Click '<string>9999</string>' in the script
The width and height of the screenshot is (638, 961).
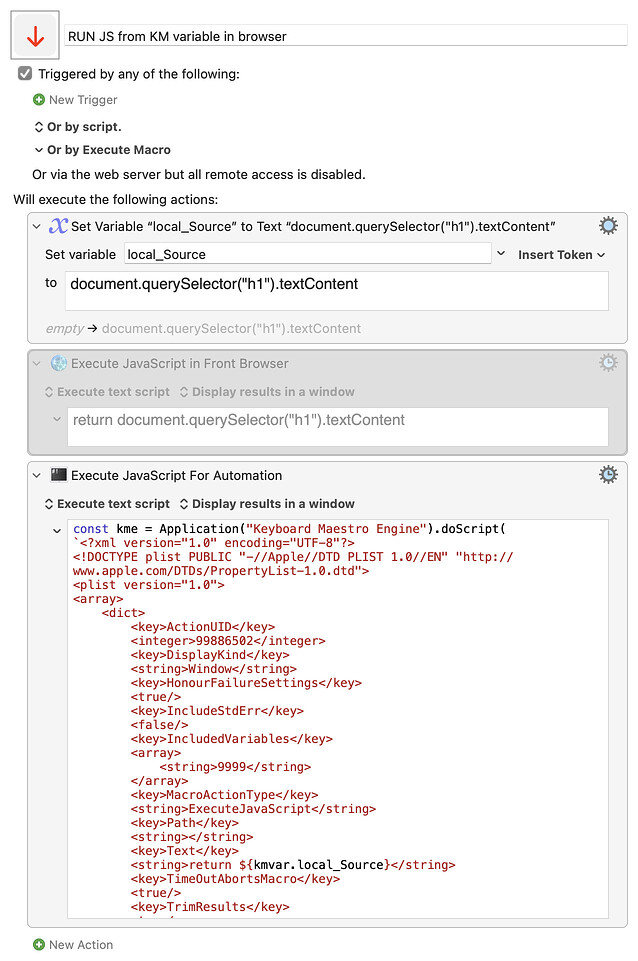coord(235,767)
